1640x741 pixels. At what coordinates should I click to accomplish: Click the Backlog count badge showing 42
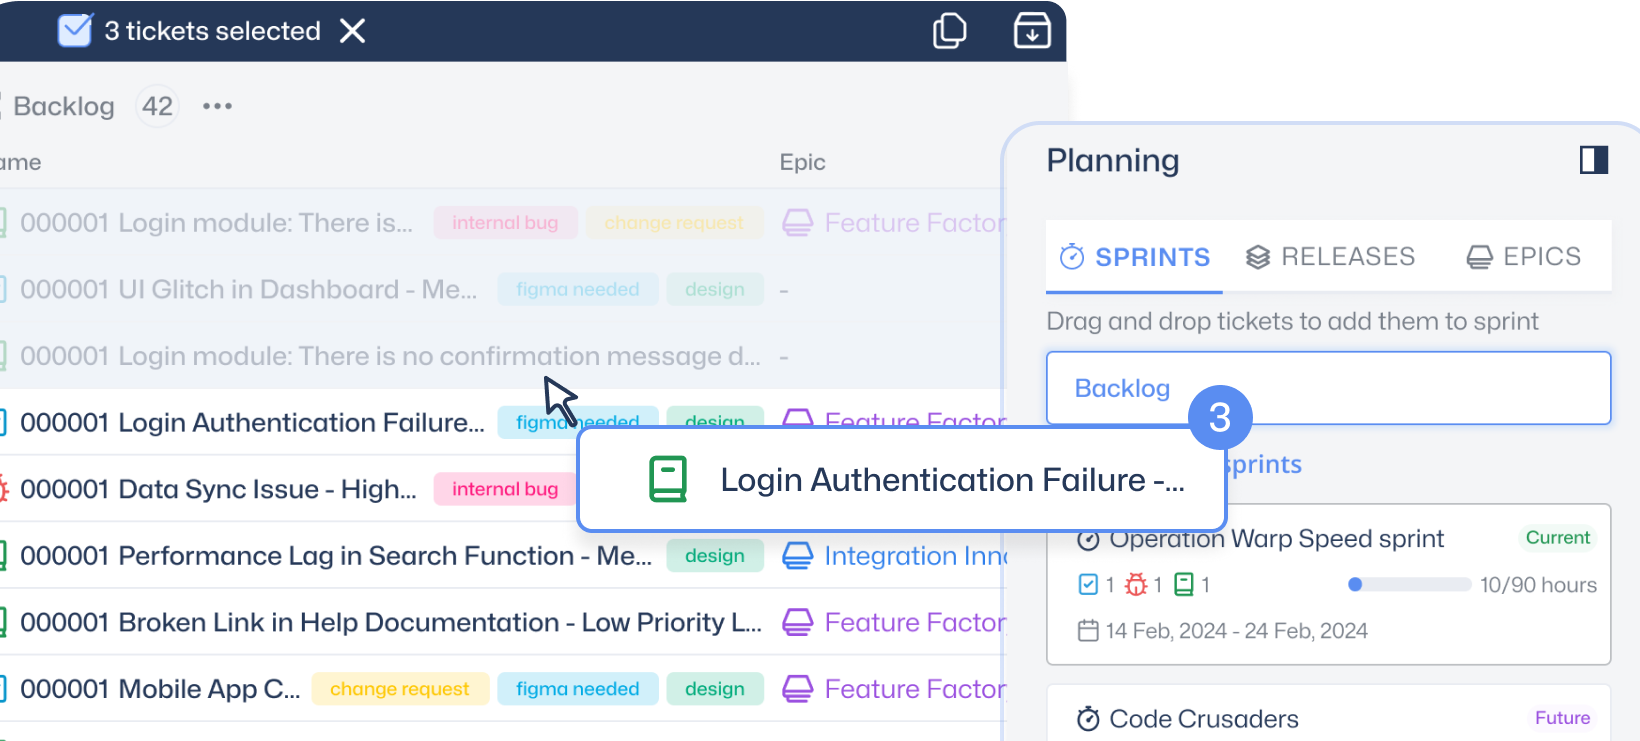(x=157, y=106)
